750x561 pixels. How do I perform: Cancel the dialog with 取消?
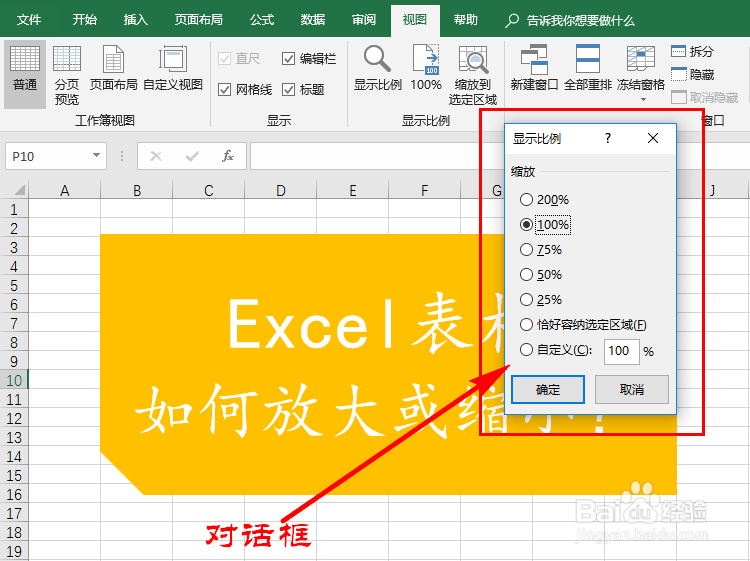coord(631,389)
